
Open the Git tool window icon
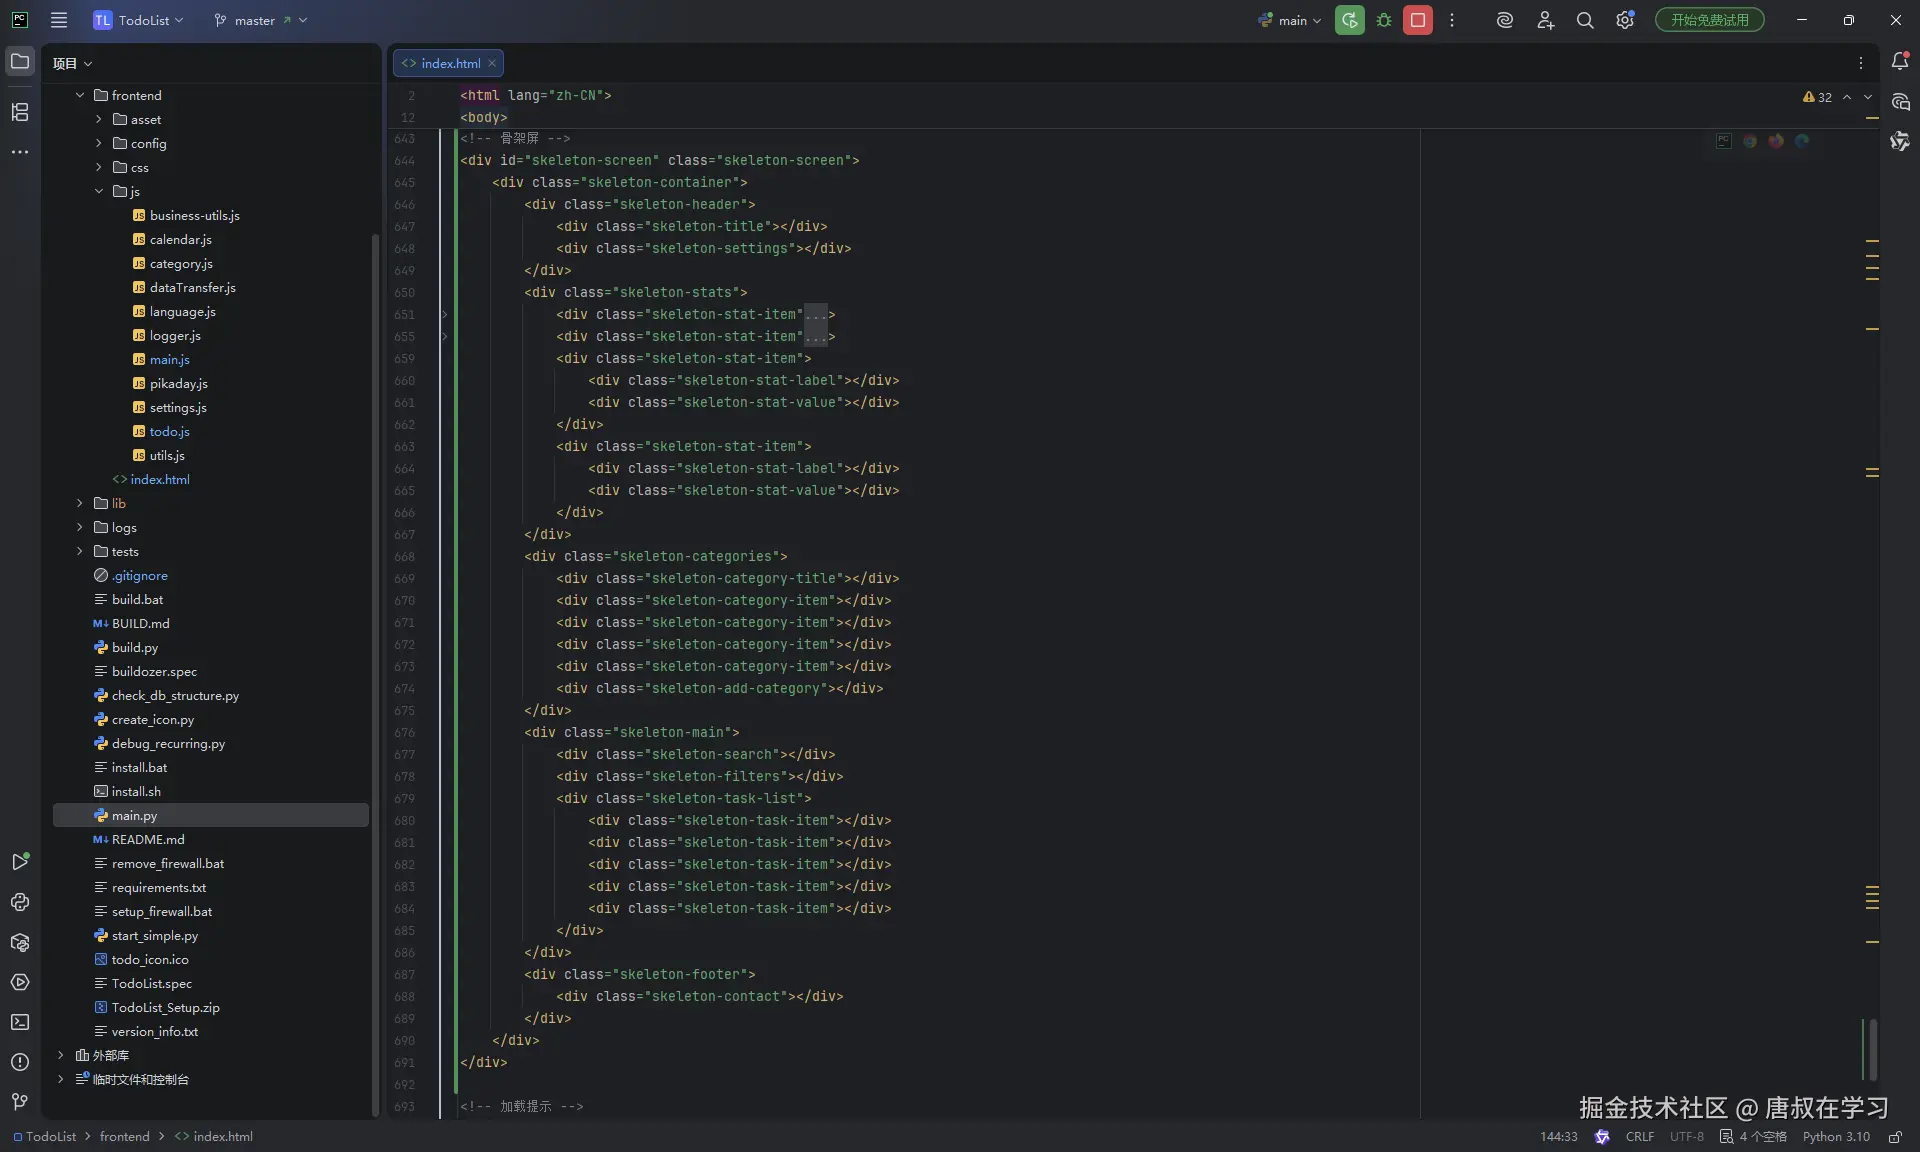coord(20,1101)
